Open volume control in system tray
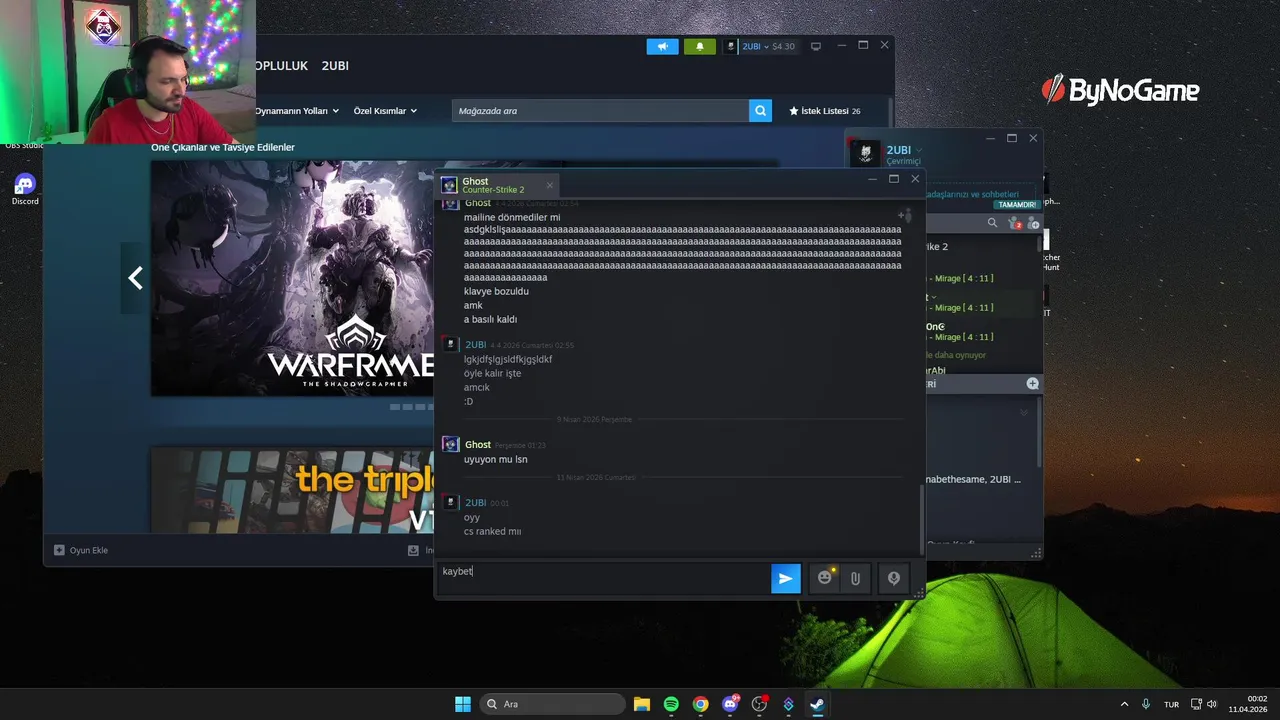 click(1212, 704)
